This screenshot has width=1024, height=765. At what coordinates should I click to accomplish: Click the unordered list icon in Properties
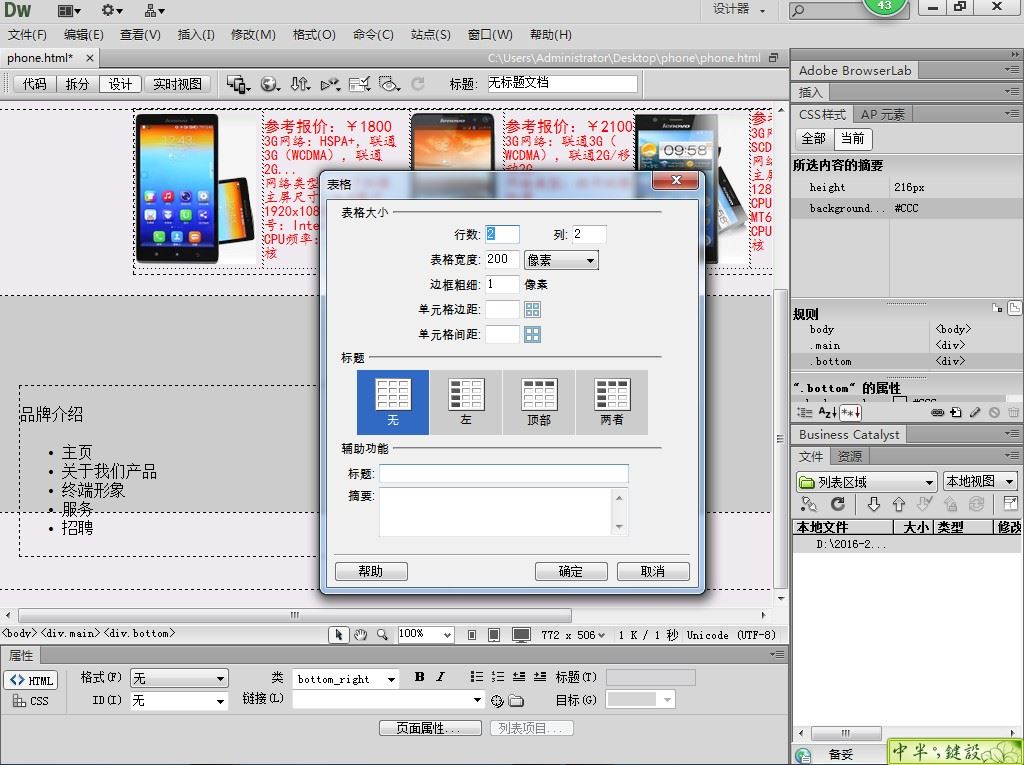[477, 677]
